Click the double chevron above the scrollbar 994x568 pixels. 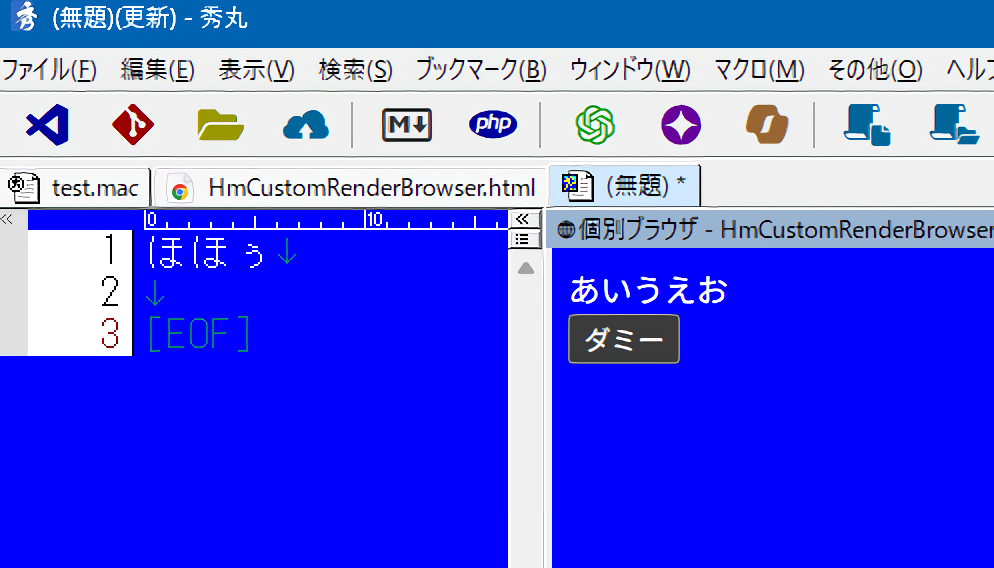[521, 219]
